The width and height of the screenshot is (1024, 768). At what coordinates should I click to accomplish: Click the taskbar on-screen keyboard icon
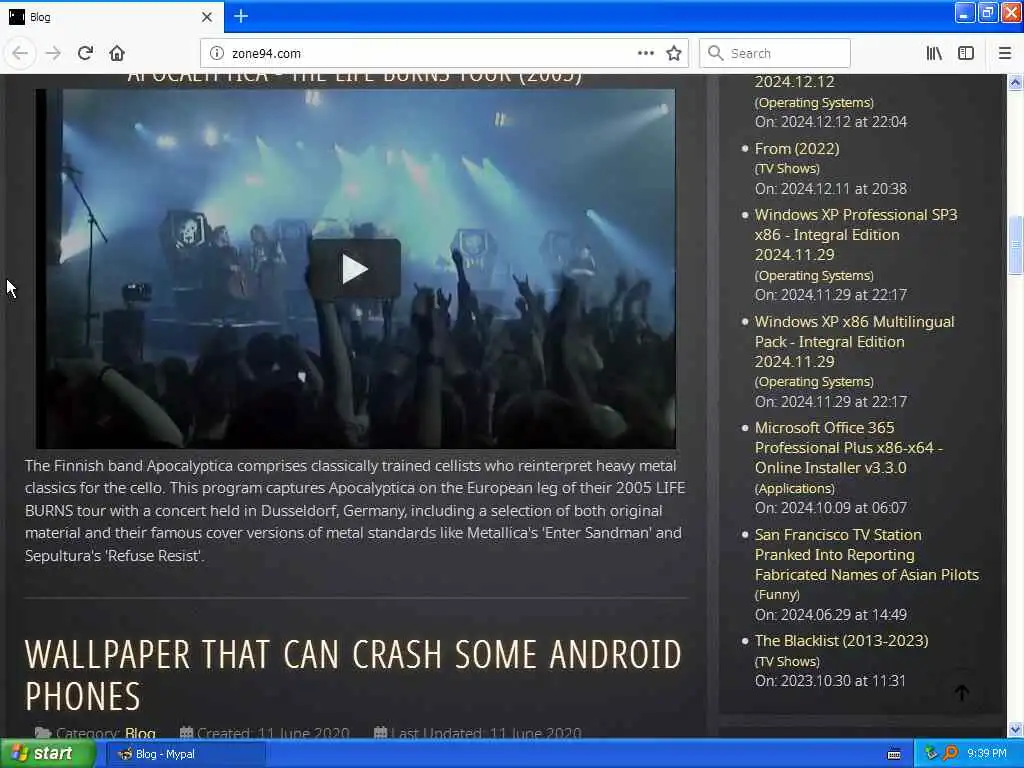pos(893,754)
